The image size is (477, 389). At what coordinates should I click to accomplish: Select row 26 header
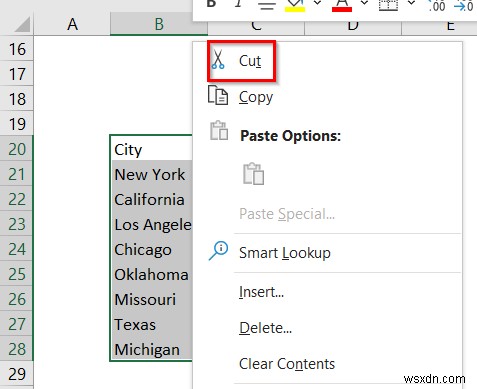[x=17, y=299]
